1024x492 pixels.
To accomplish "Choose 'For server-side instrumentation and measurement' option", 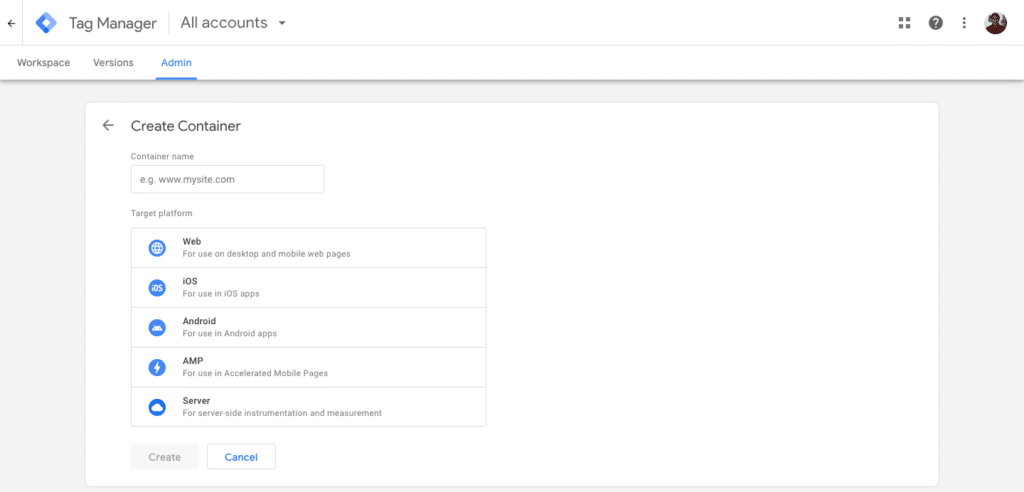I will [x=282, y=413].
